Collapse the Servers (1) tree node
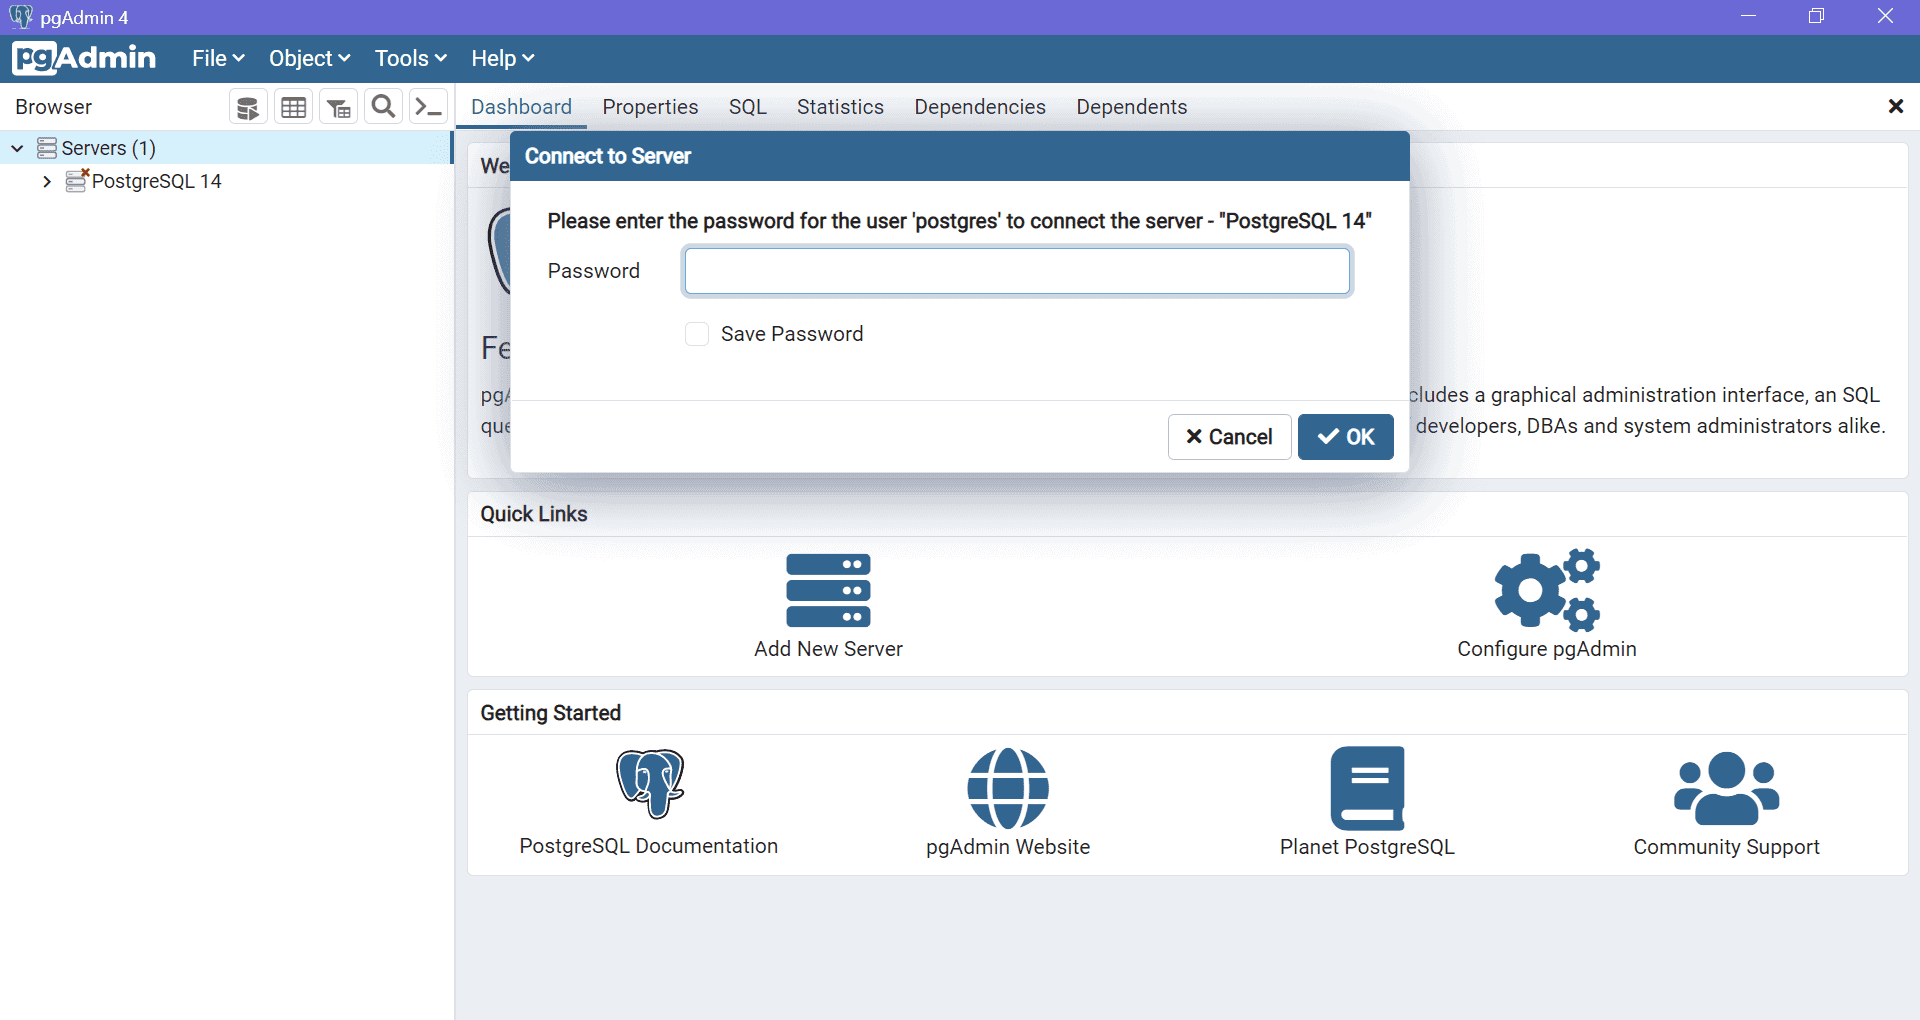 [17, 148]
